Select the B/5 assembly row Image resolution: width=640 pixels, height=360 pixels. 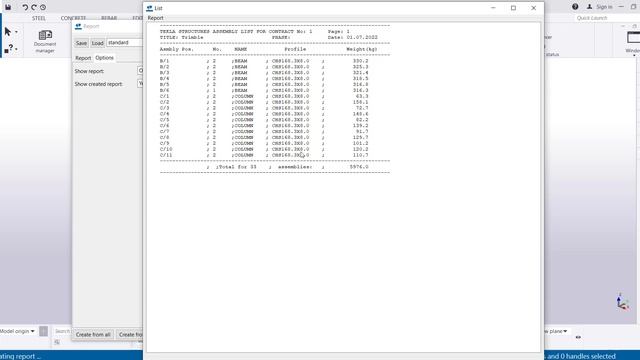click(x=264, y=84)
